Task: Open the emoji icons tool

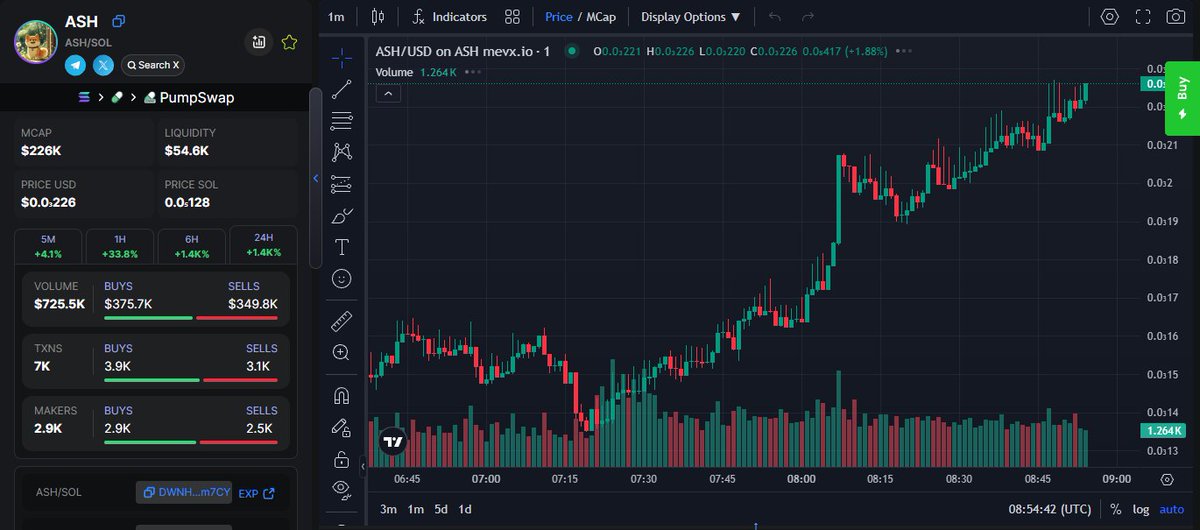Action: 342,279
